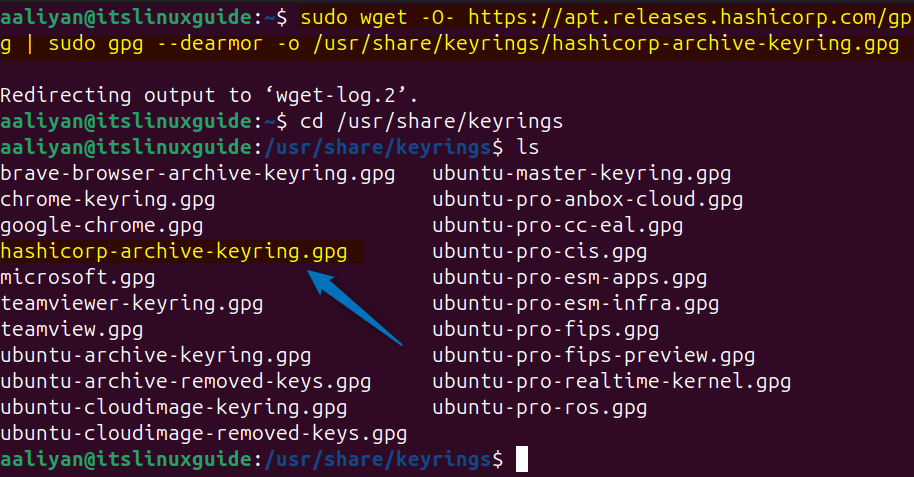
Task: Click the ubuntu-pro-anbox-cloud.gpg file name
Action: (588, 200)
